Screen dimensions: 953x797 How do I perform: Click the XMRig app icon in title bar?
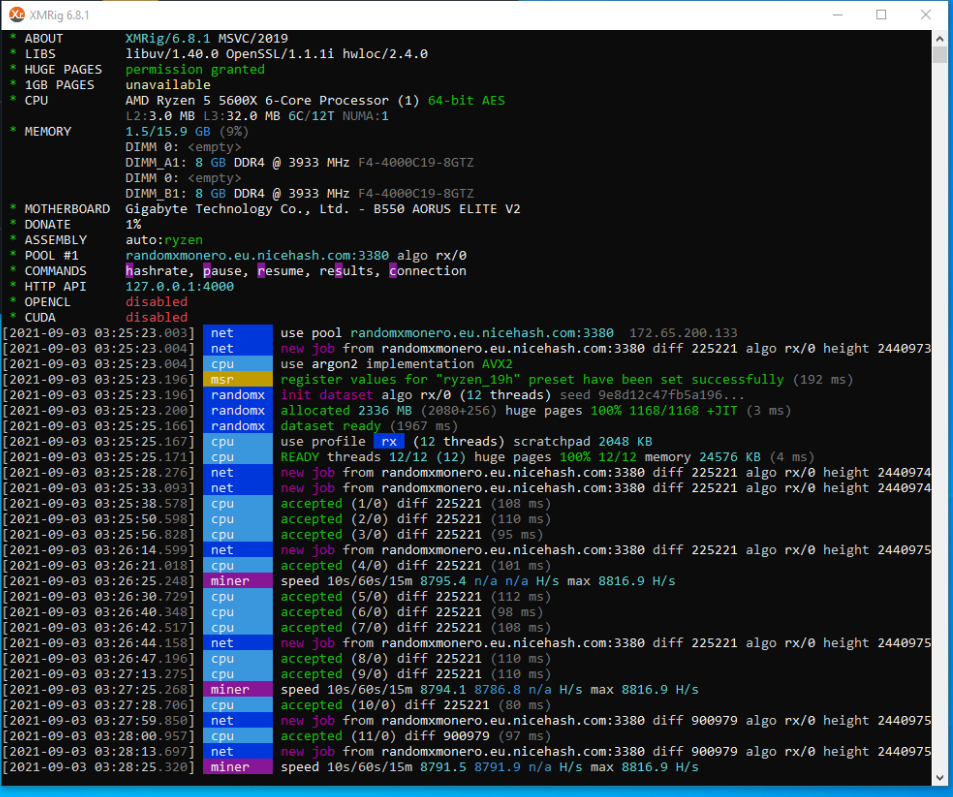pyautogui.click(x=17, y=15)
